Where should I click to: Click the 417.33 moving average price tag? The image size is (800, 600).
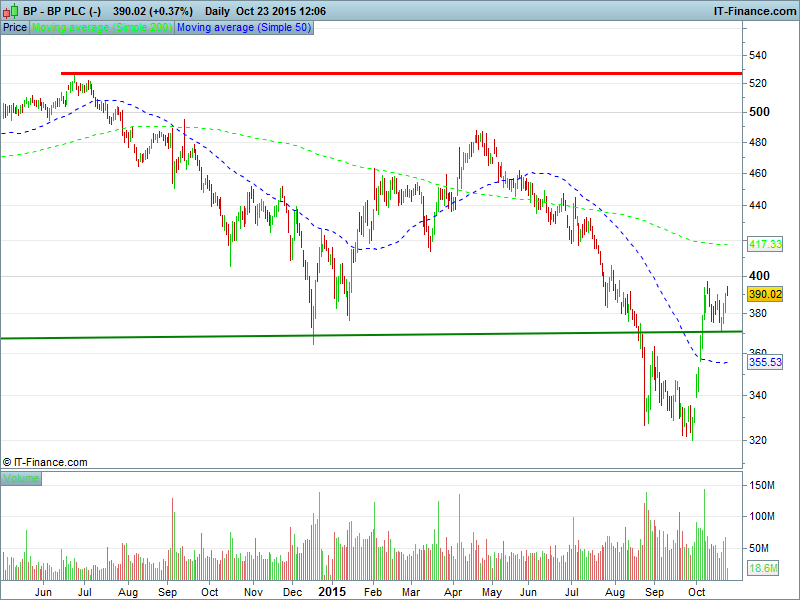[x=764, y=244]
